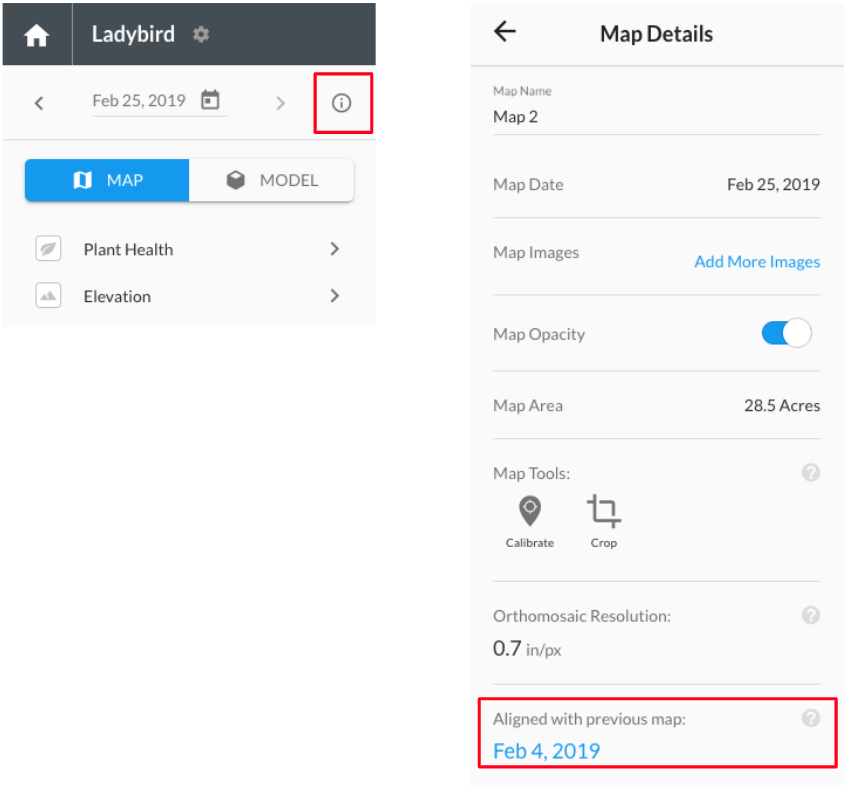848x787 pixels.
Task: Toggle the Map Opacity switch
Action: tap(786, 333)
